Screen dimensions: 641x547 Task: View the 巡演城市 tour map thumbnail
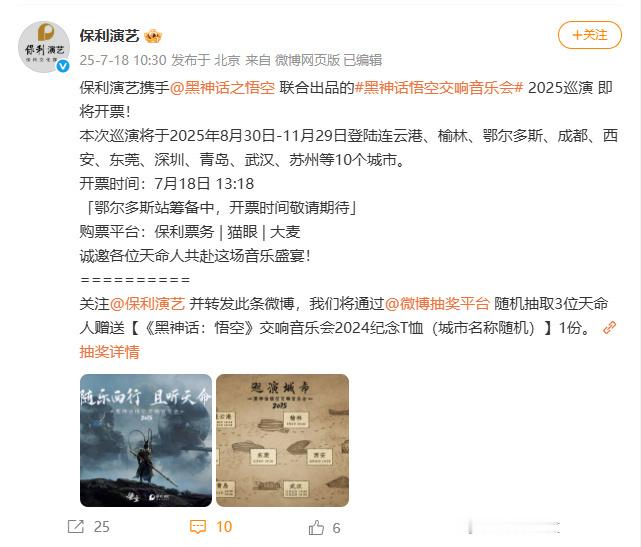coord(282,440)
